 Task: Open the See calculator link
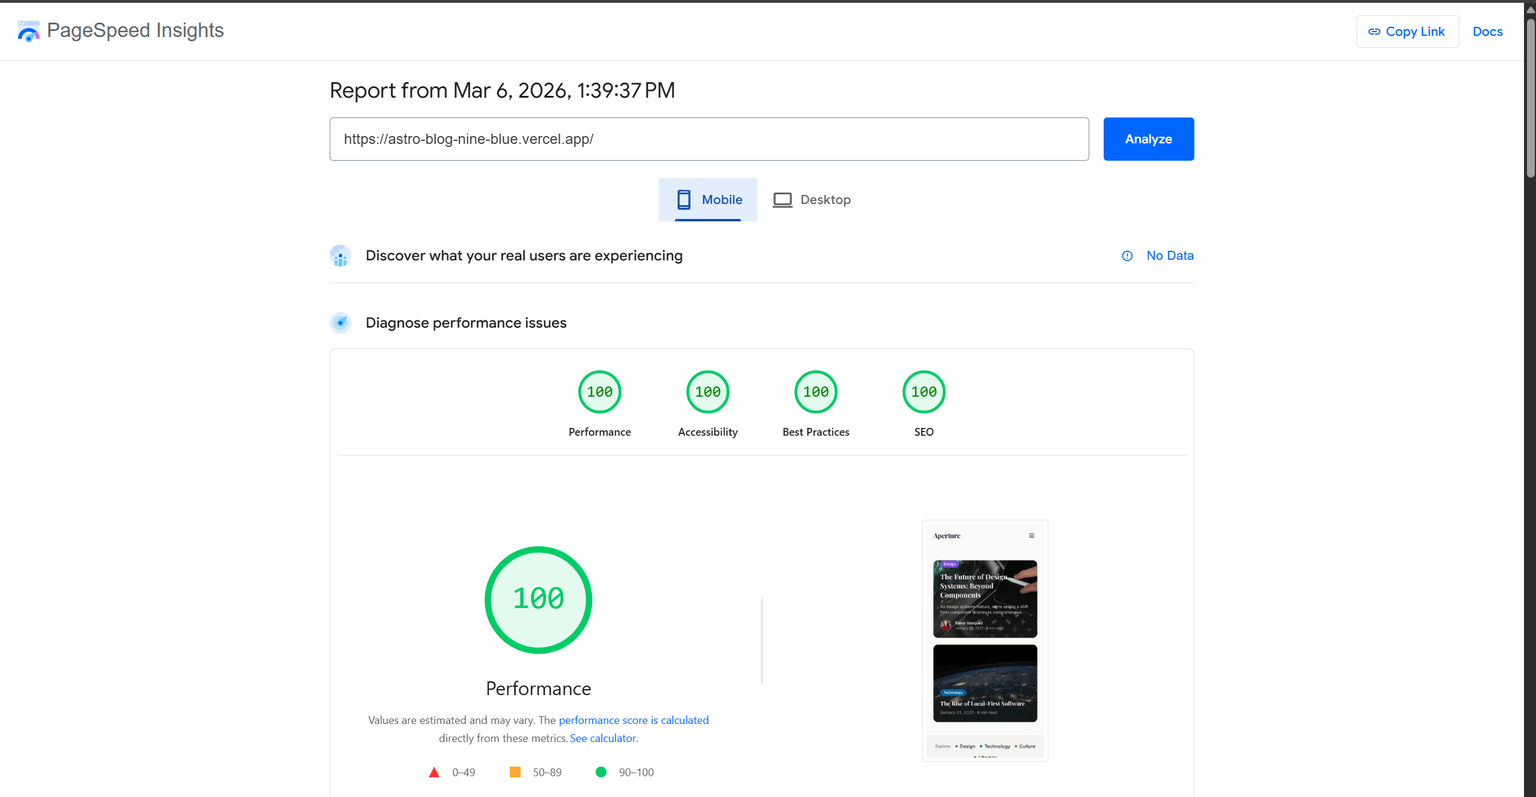click(603, 738)
